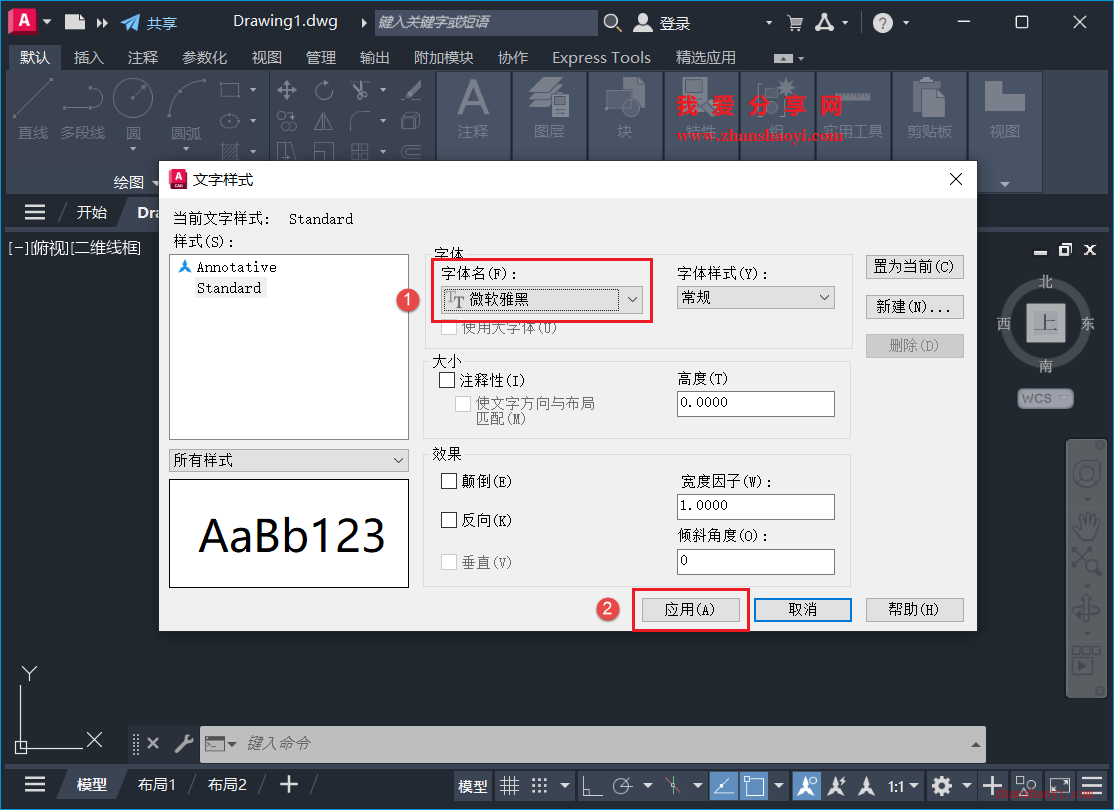Select the Arc (圆弧) tool icon
Viewport: 1114px width, 810px height.
(186, 98)
